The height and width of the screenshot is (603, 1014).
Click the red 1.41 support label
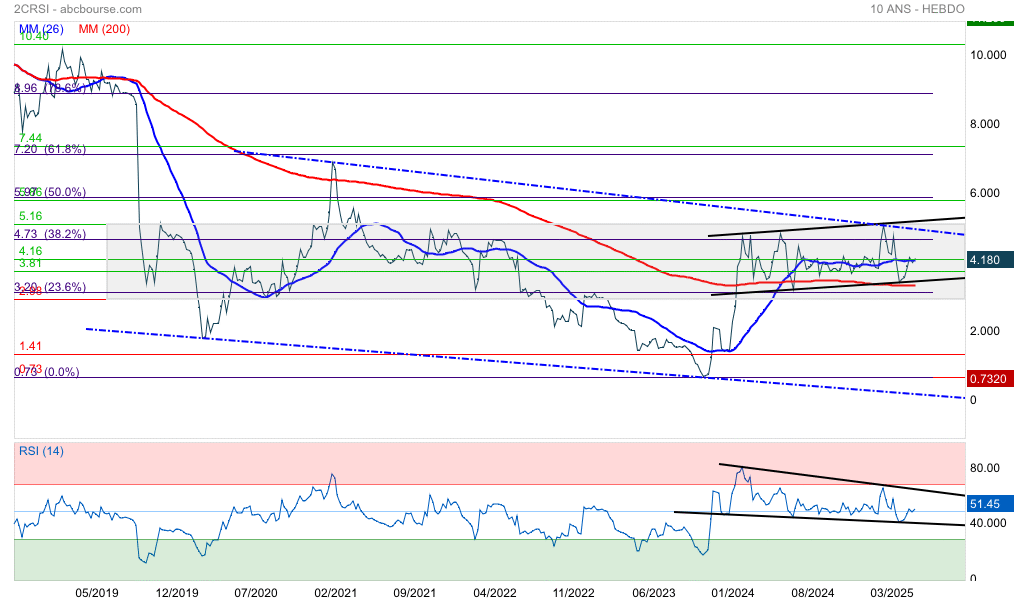click(30, 346)
